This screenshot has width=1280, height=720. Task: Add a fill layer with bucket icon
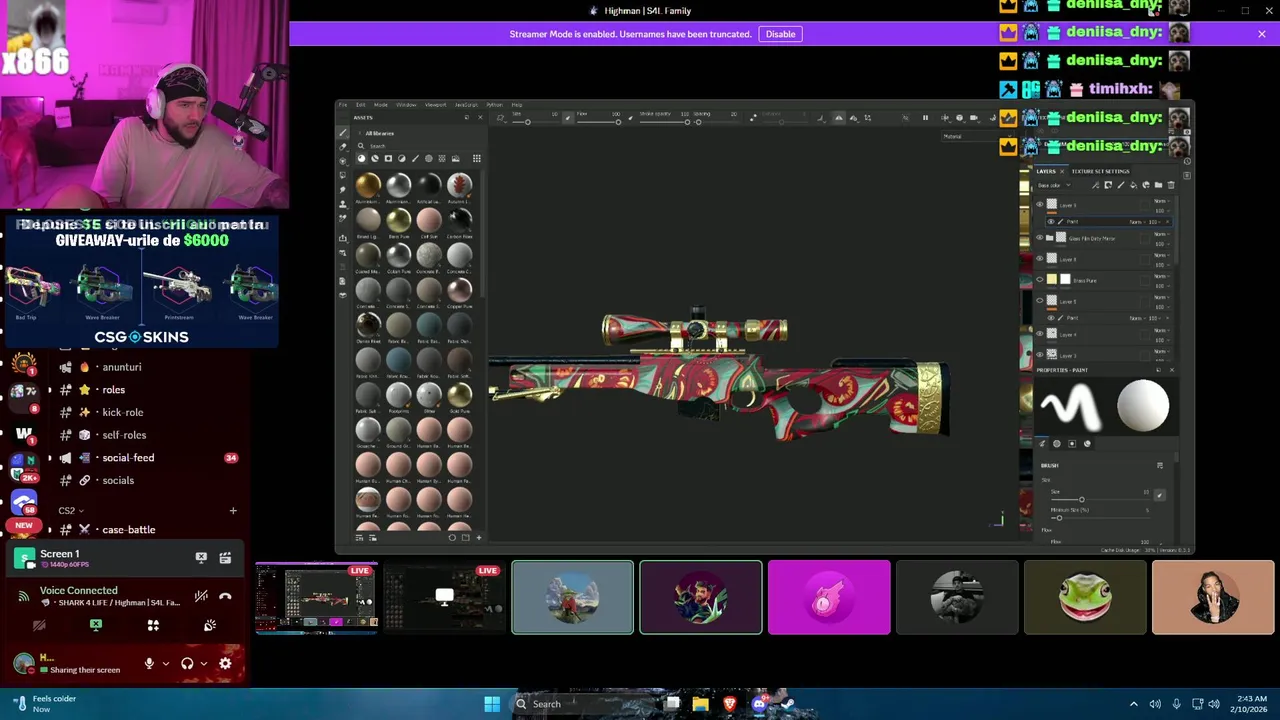coord(1133,185)
